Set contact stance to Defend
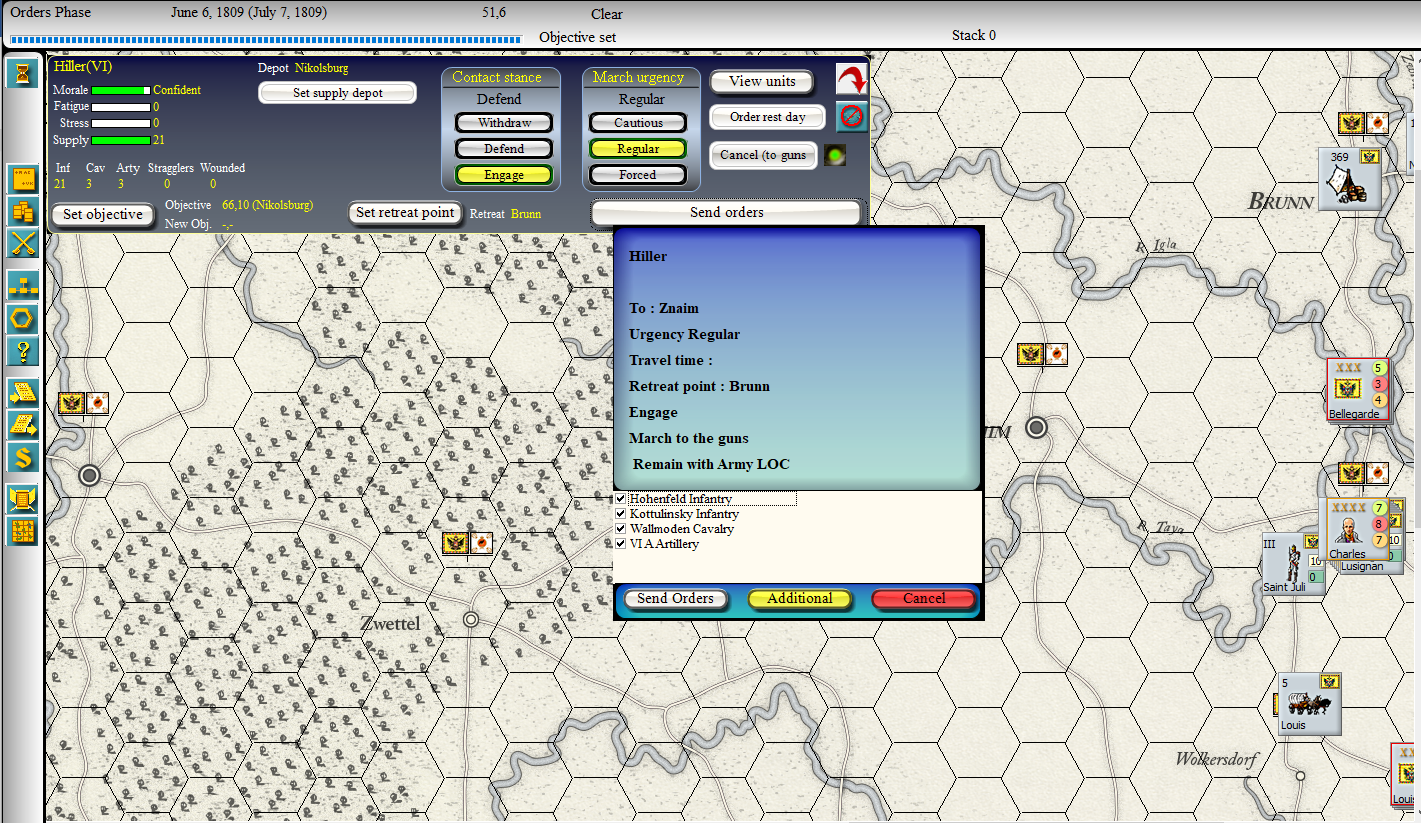The image size is (1421, 823). [504, 149]
